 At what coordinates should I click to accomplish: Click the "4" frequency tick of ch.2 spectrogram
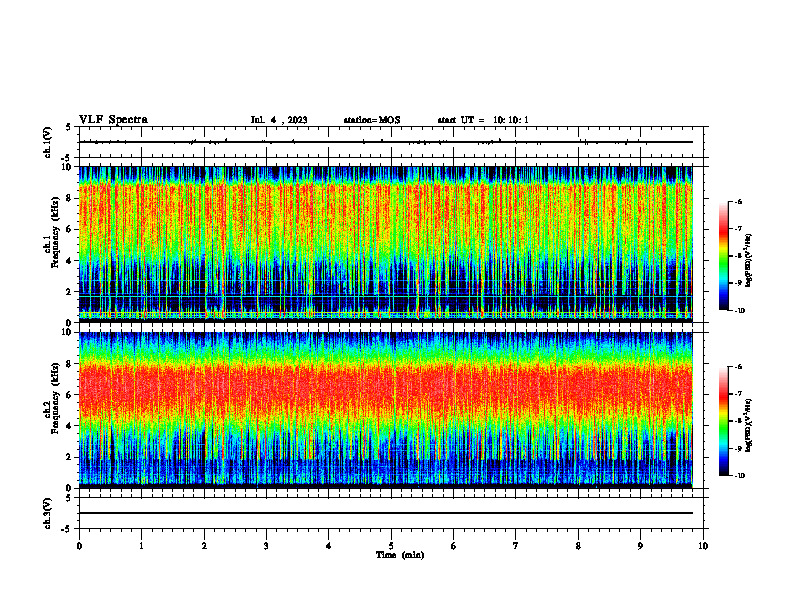(x=70, y=426)
